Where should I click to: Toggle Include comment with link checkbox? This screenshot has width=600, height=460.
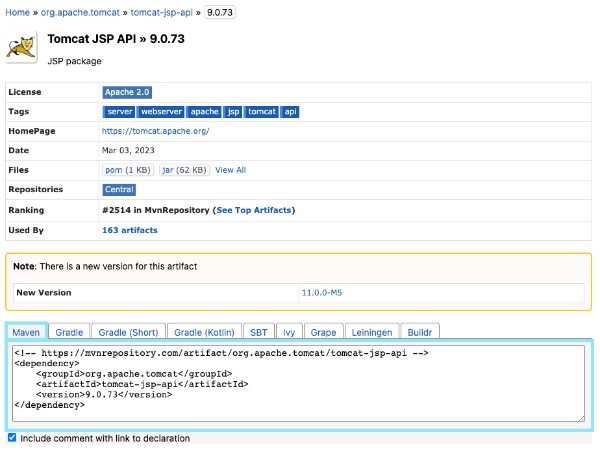coord(12,437)
